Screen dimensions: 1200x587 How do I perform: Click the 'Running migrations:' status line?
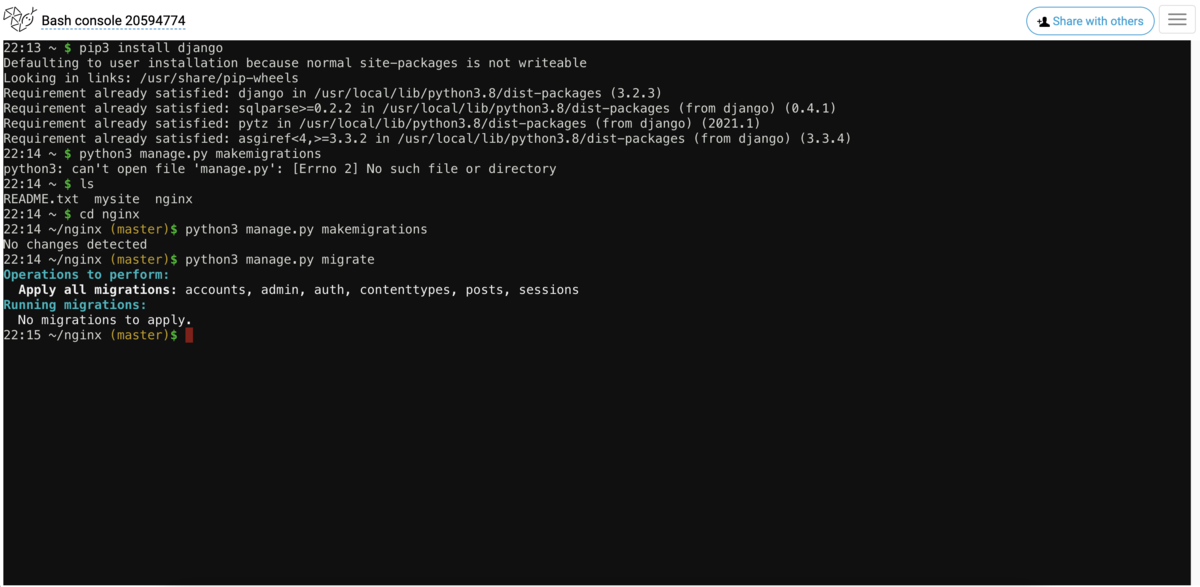[x=73, y=304]
